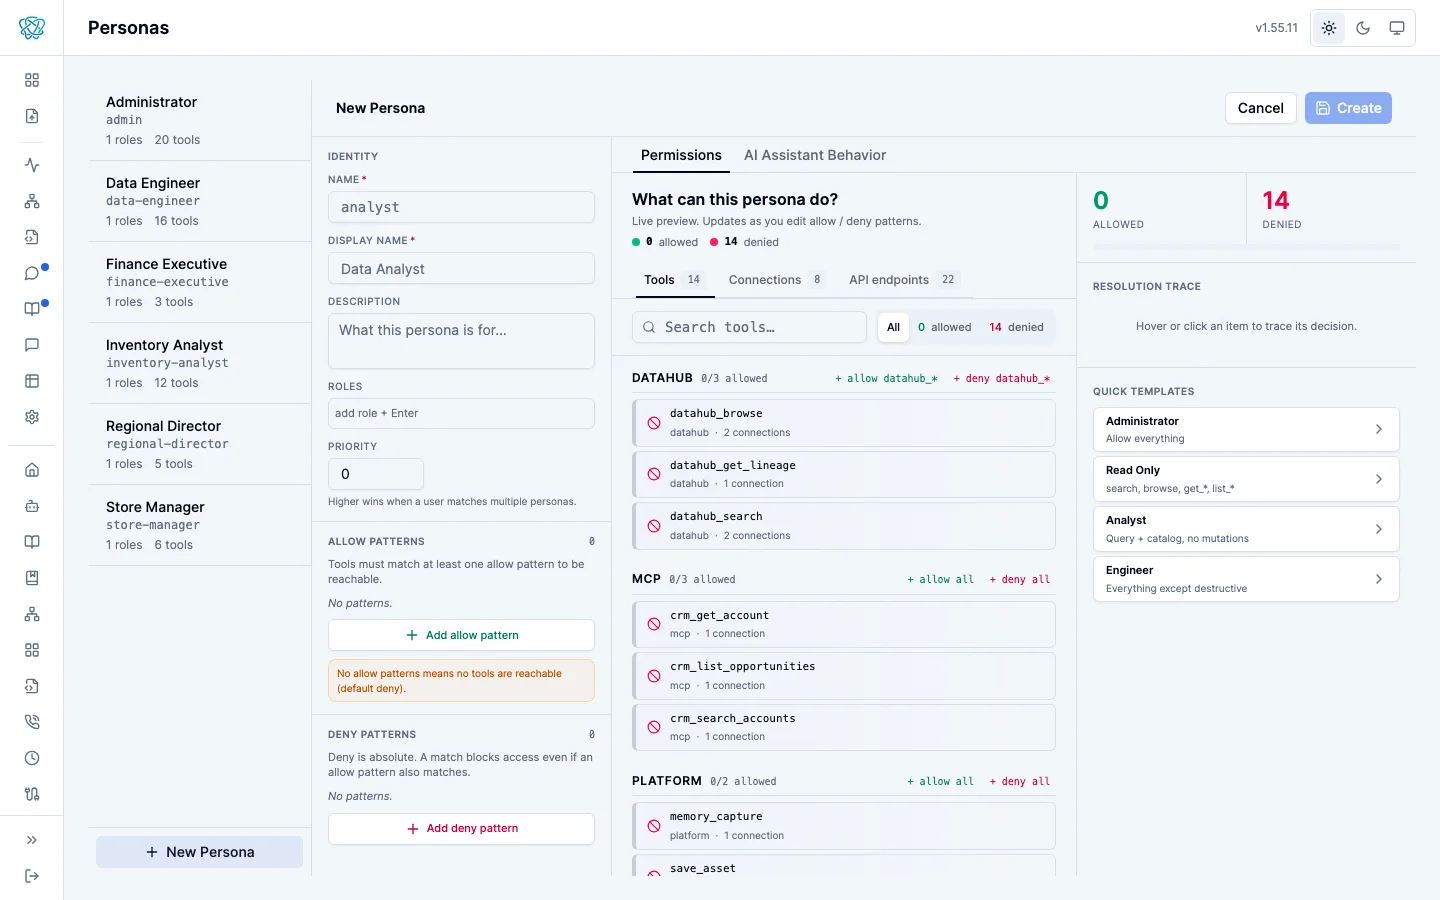The width and height of the screenshot is (1440, 900).
Task: Go to the home icon in sidebar
Action: coord(32,470)
